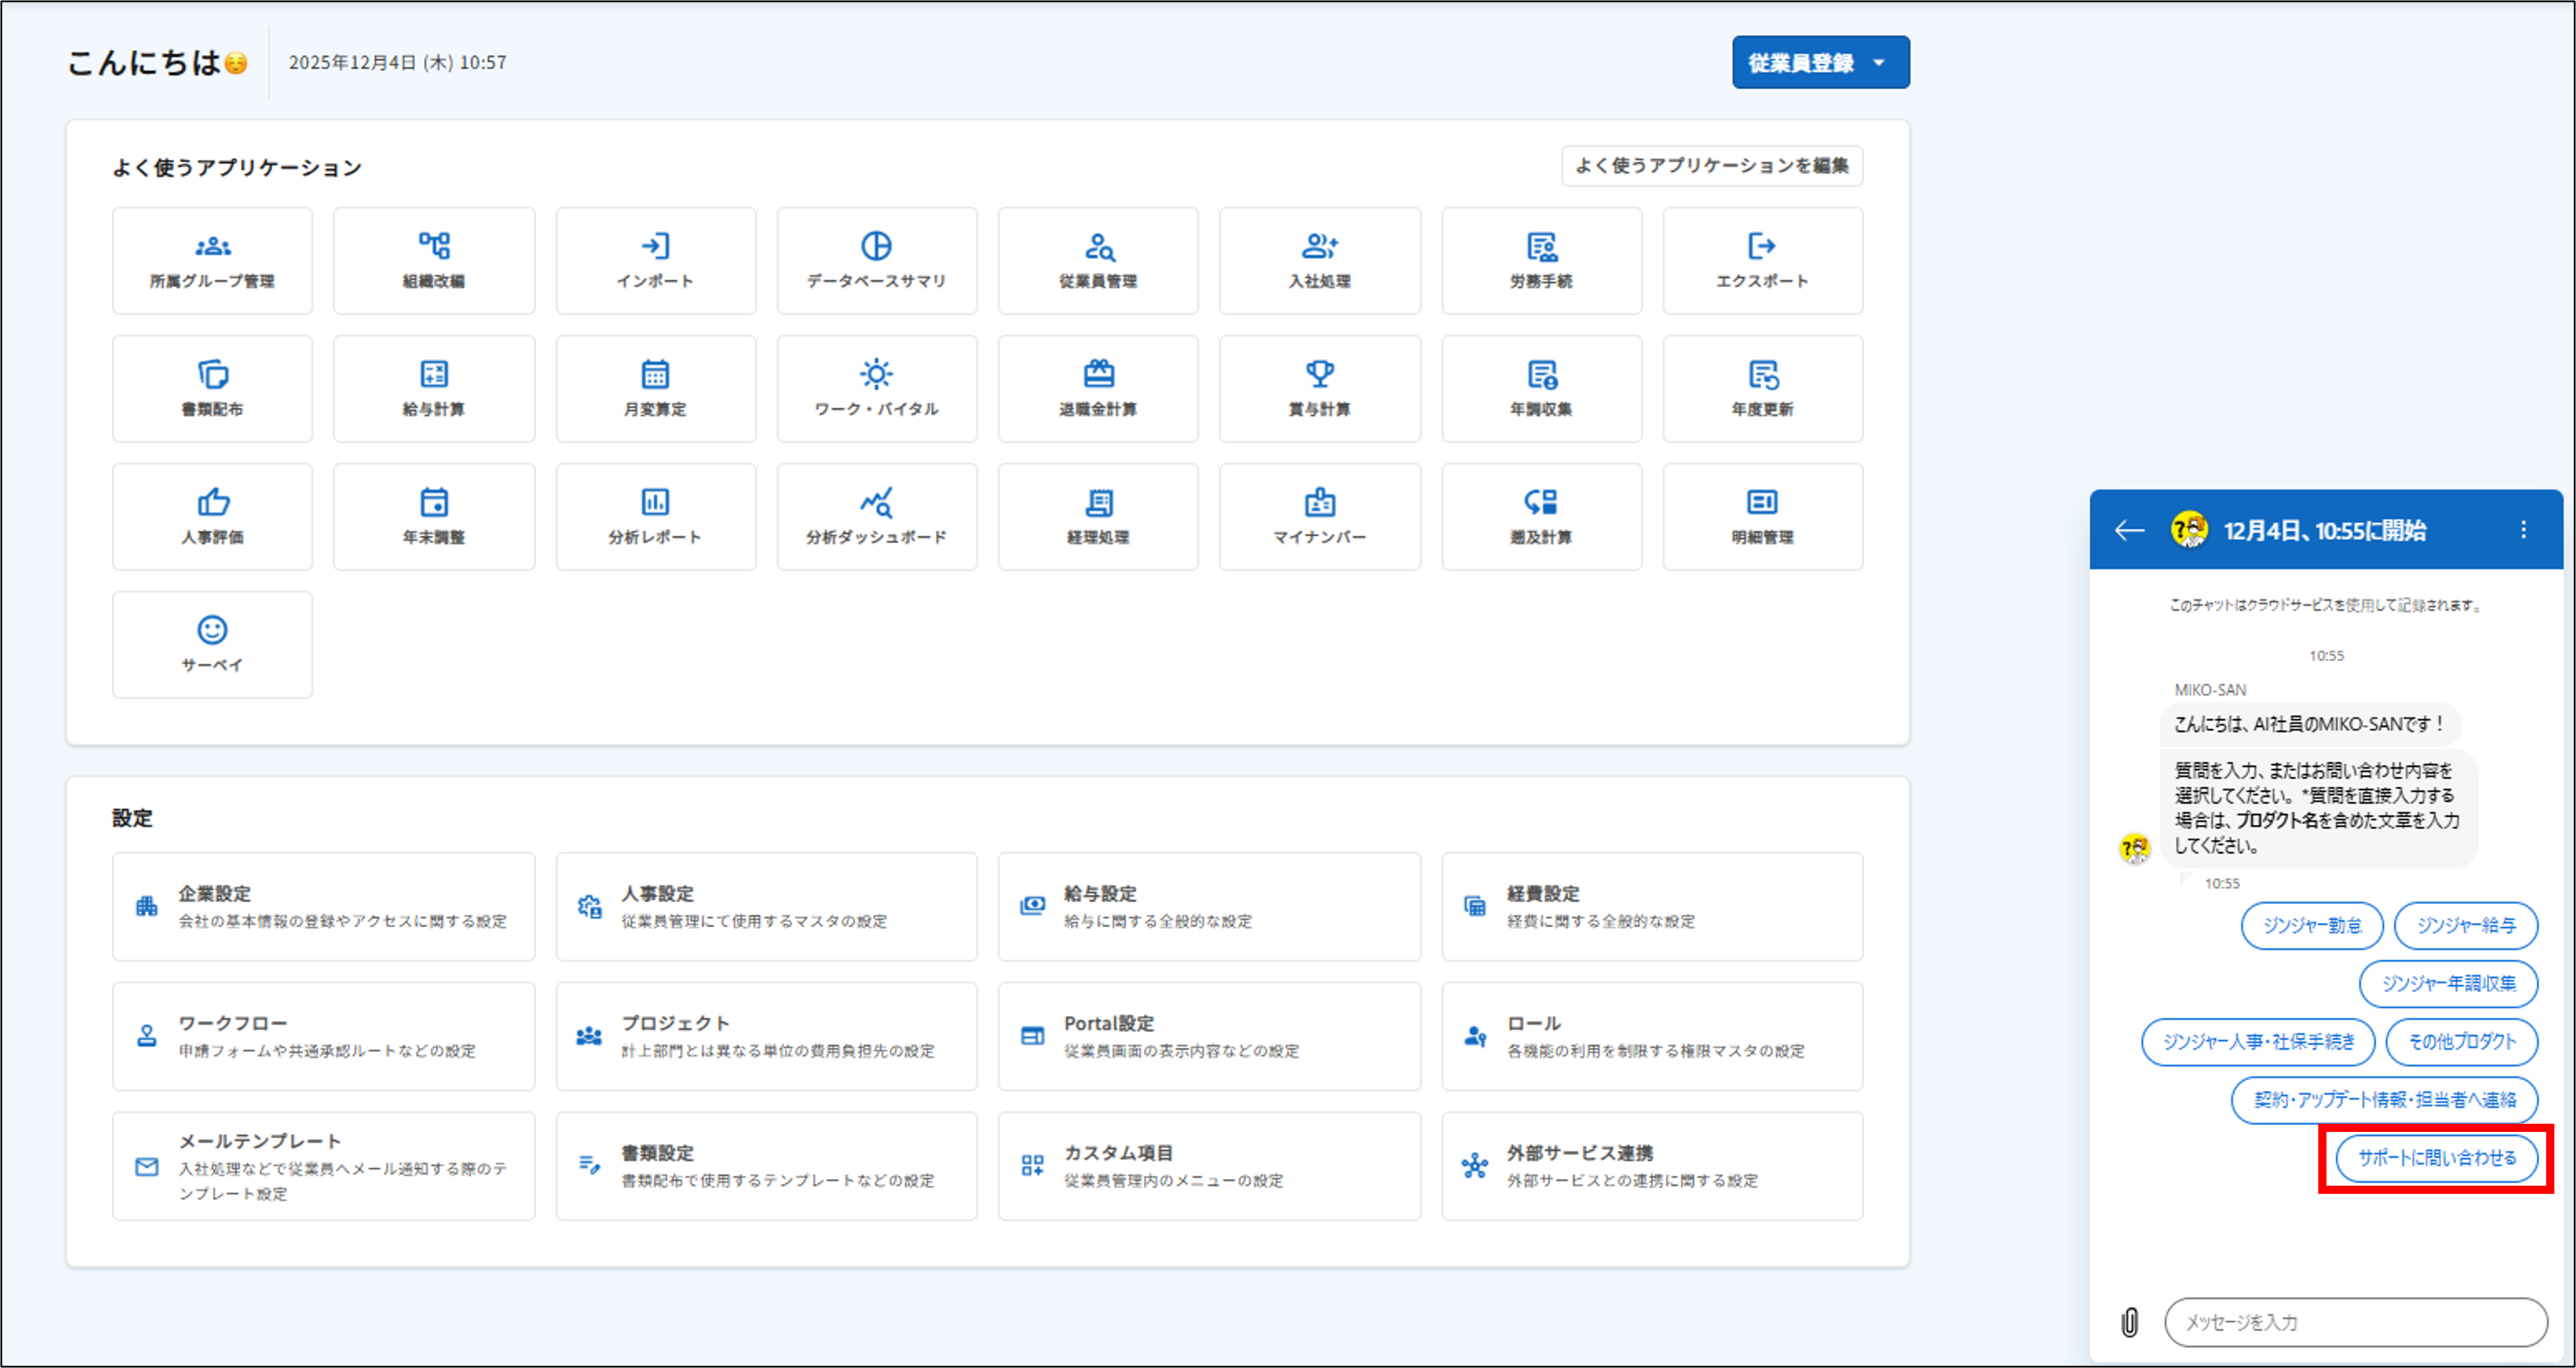2576x1368 pixels.
Task: Open the マイナンバー application icon
Action: [1319, 516]
